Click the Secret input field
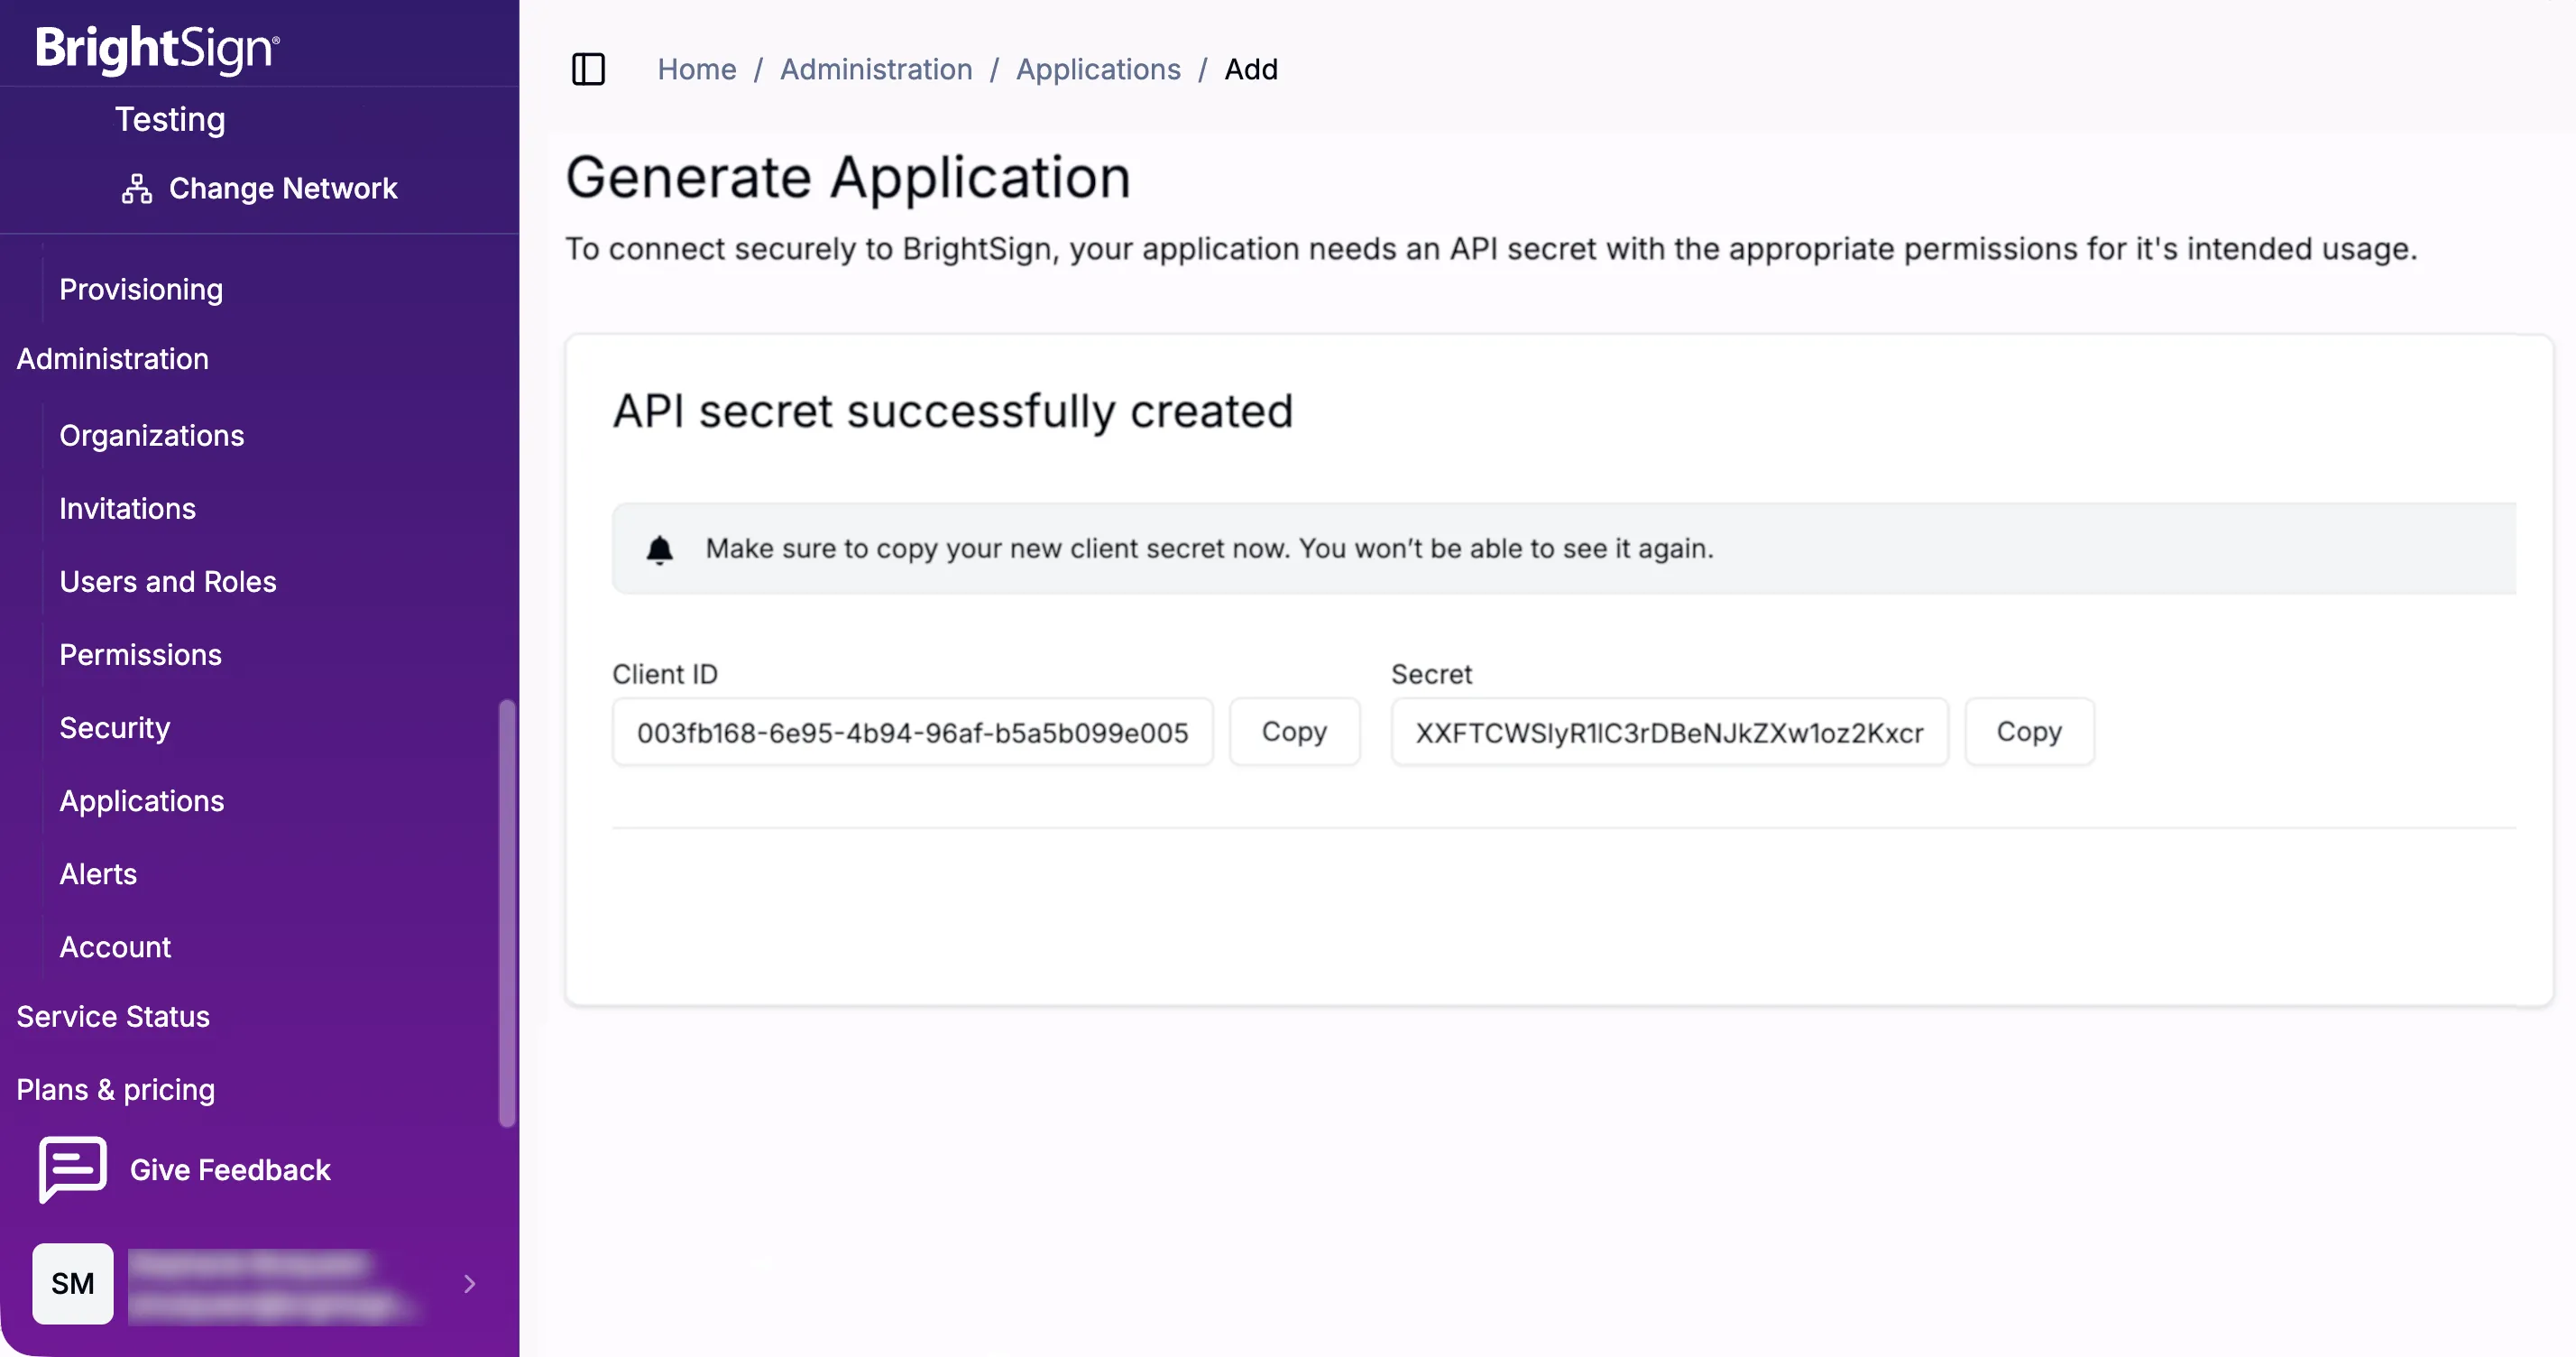This screenshot has height=1357, width=2576. tap(1669, 732)
